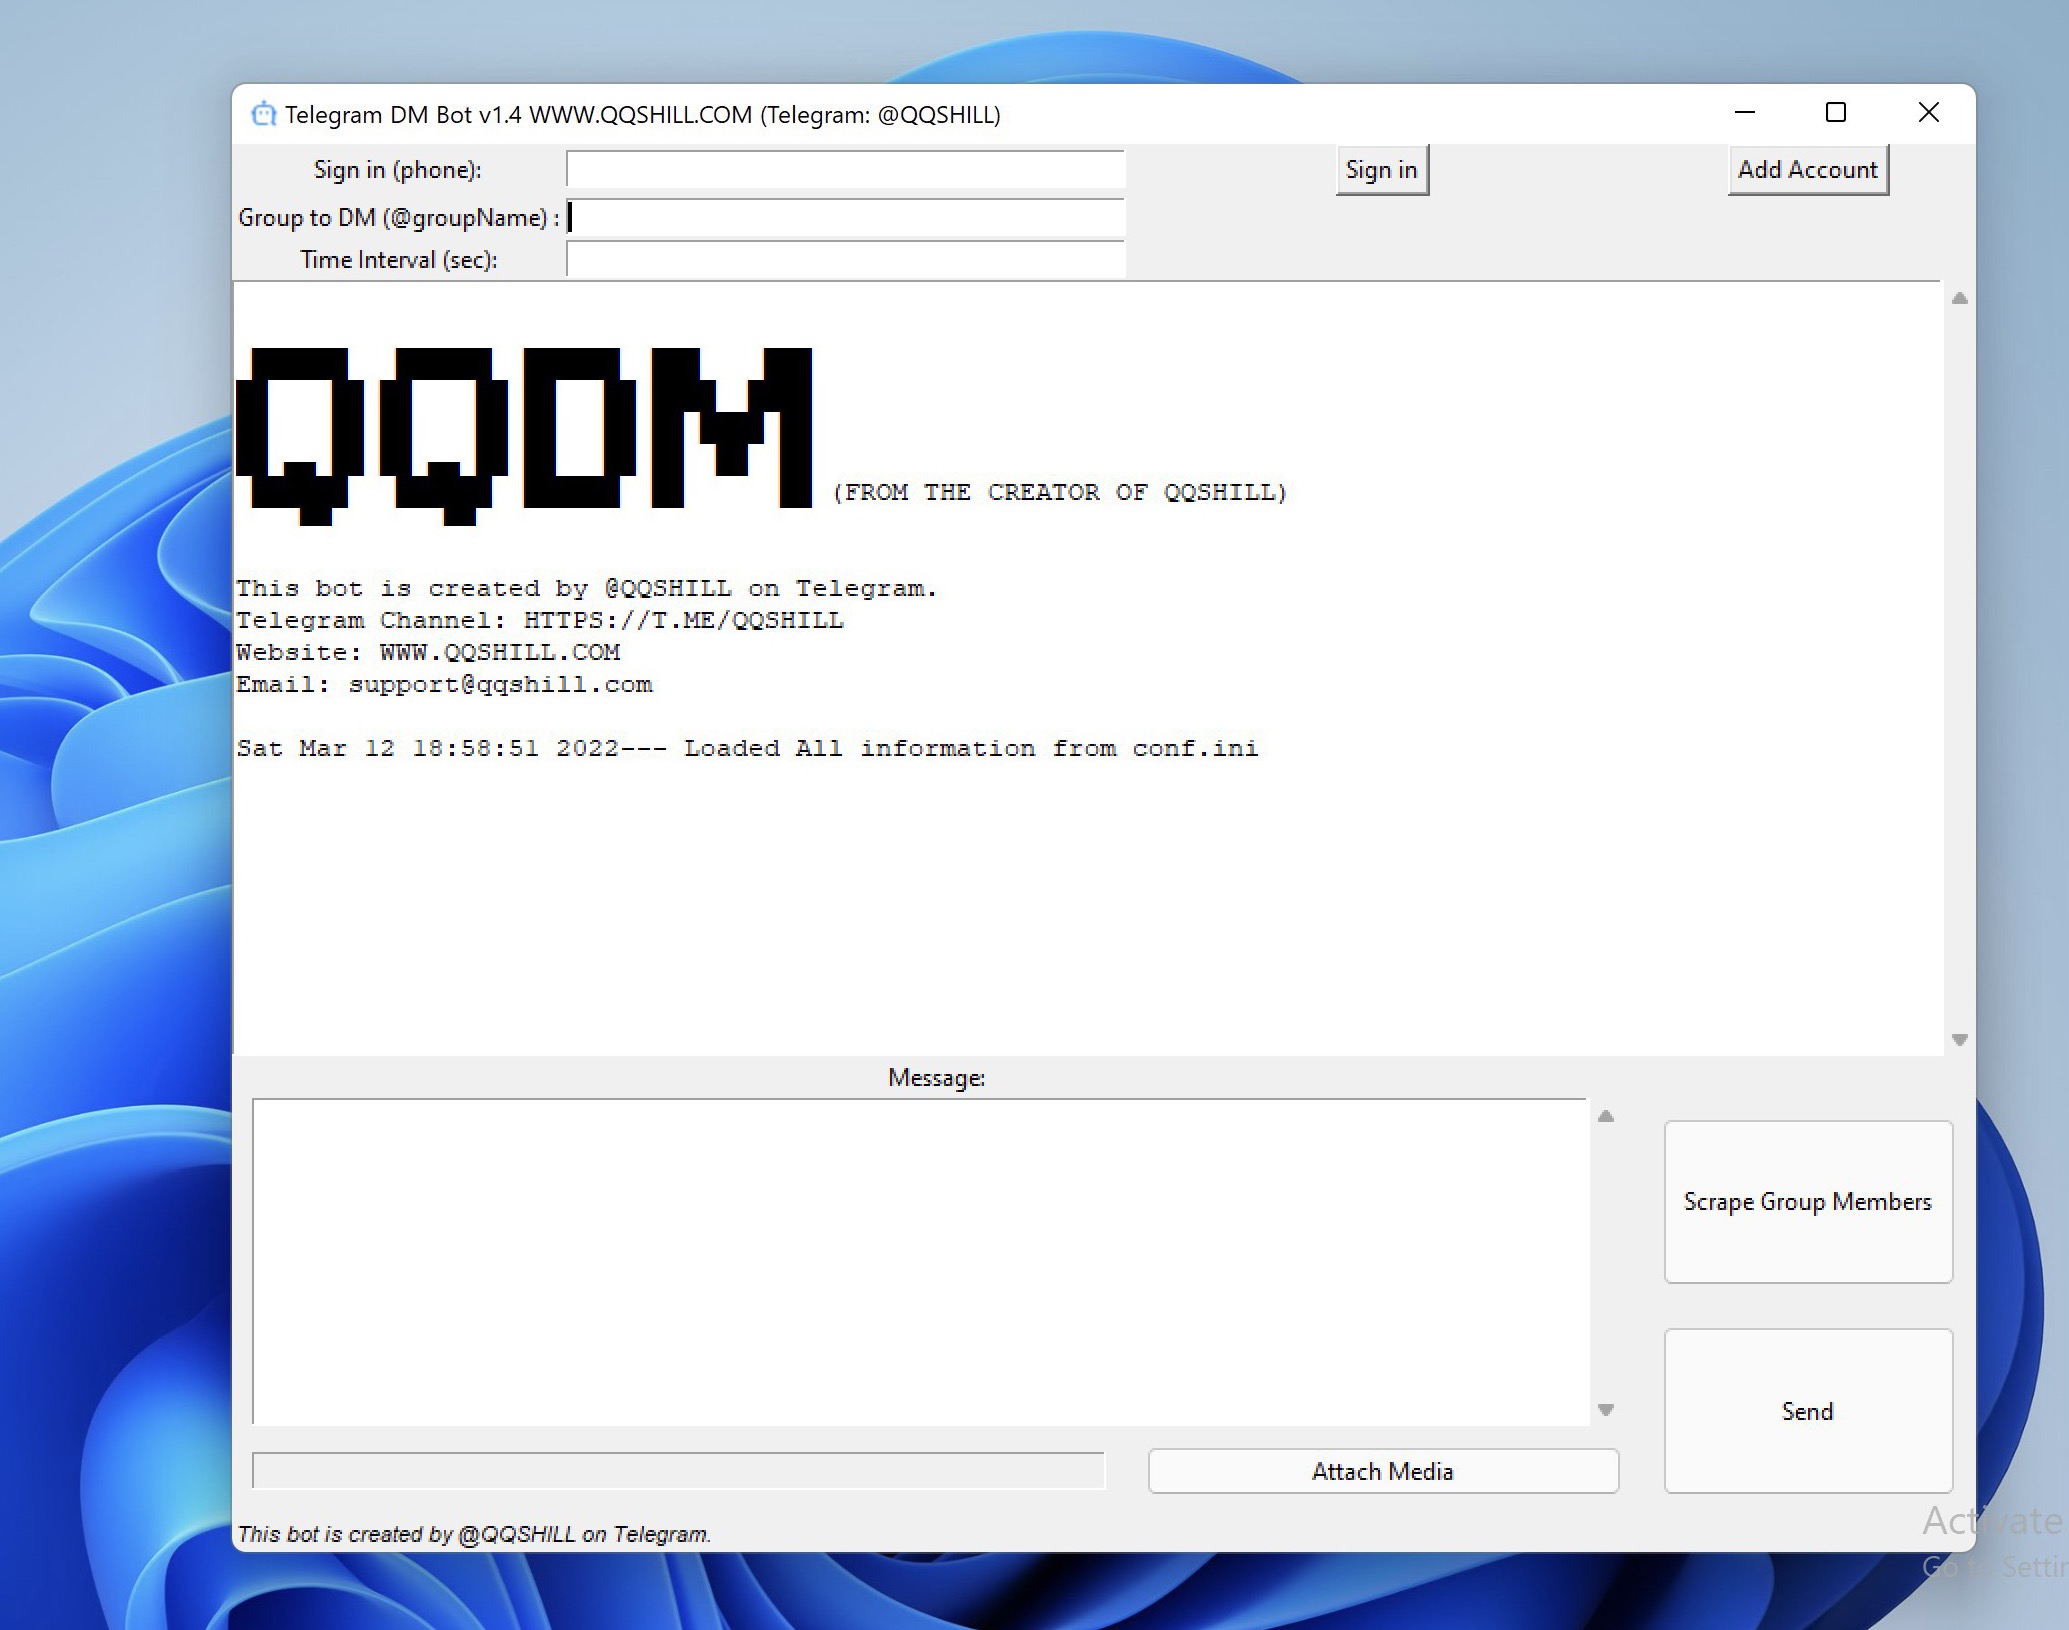Click the WWW.QQSHILL.COM website text in log
This screenshot has width=2069, height=1630.
point(500,652)
